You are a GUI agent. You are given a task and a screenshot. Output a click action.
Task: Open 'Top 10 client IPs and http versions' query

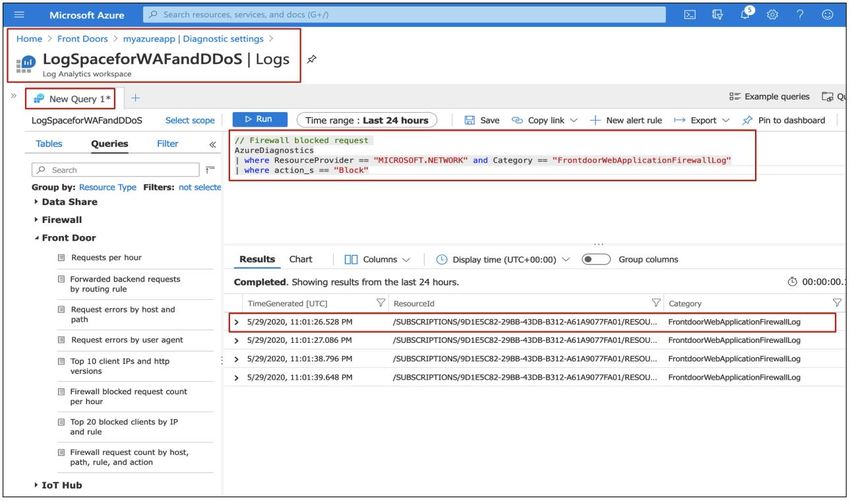tap(119, 366)
